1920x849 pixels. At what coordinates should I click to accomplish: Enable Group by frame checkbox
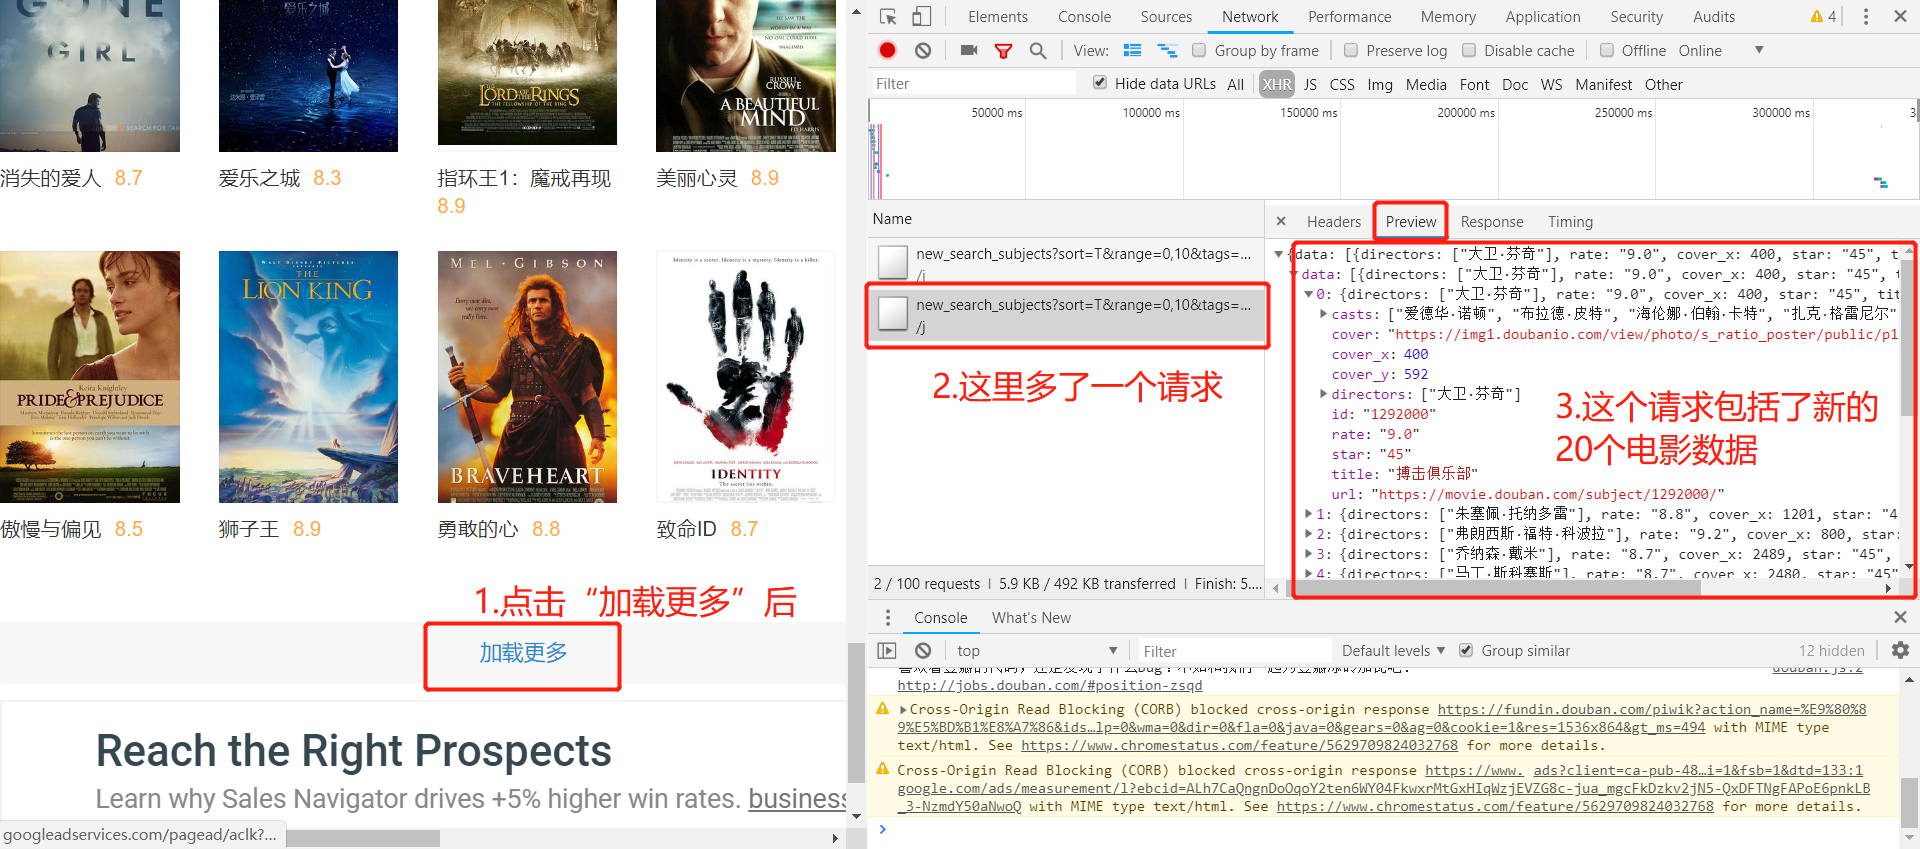coord(1199,50)
